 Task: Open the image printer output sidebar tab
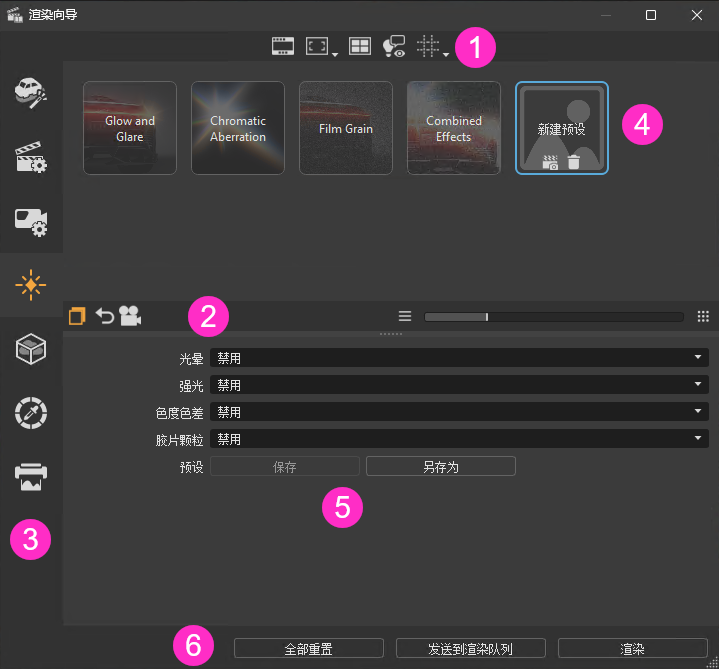click(31, 477)
